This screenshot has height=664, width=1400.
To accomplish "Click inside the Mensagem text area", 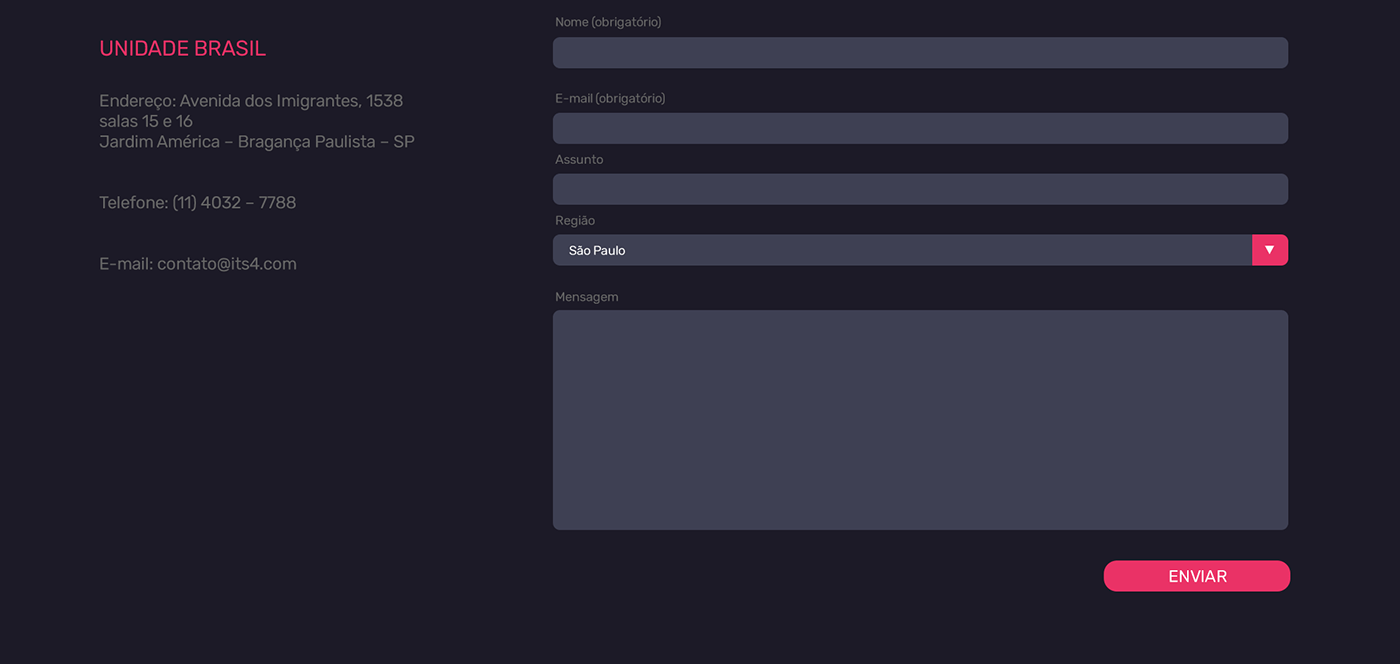I will (x=920, y=420).
